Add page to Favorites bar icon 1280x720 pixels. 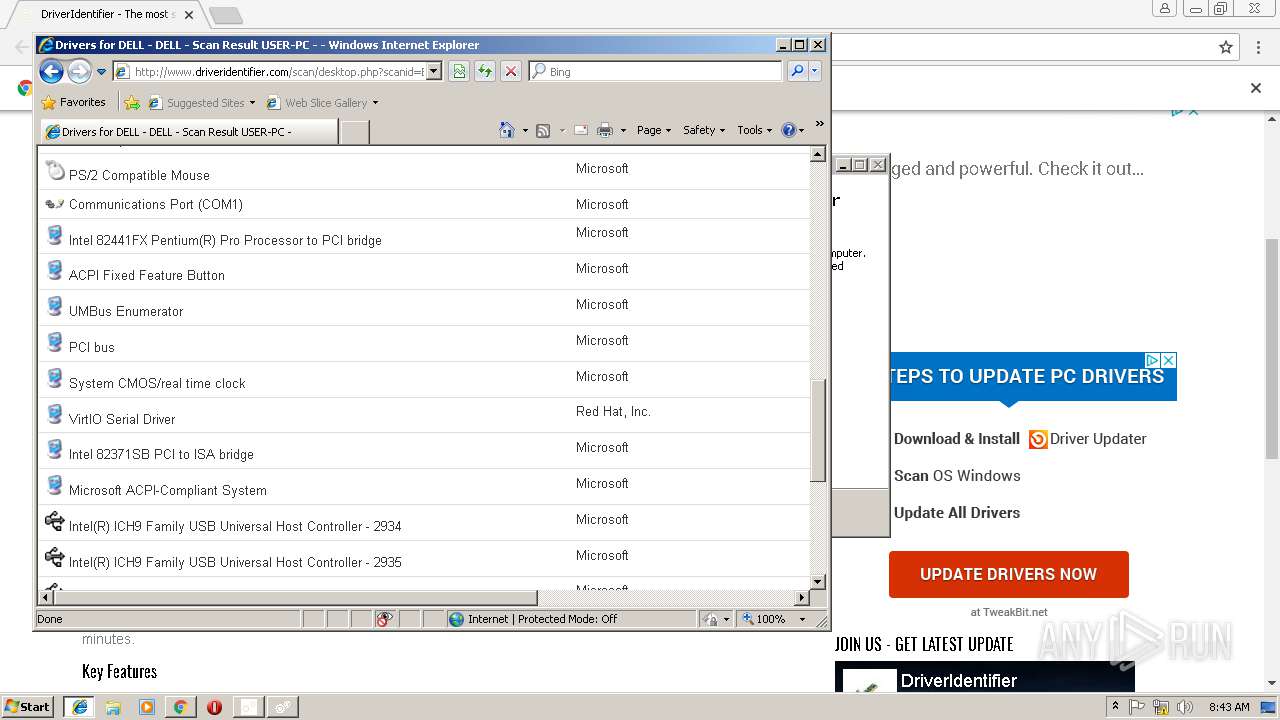[131, 102]
